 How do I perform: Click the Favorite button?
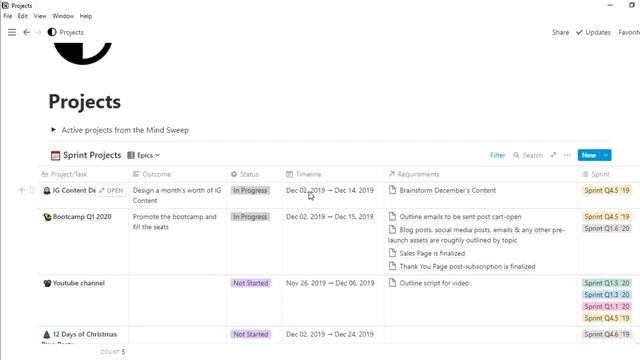click(629, 32)
